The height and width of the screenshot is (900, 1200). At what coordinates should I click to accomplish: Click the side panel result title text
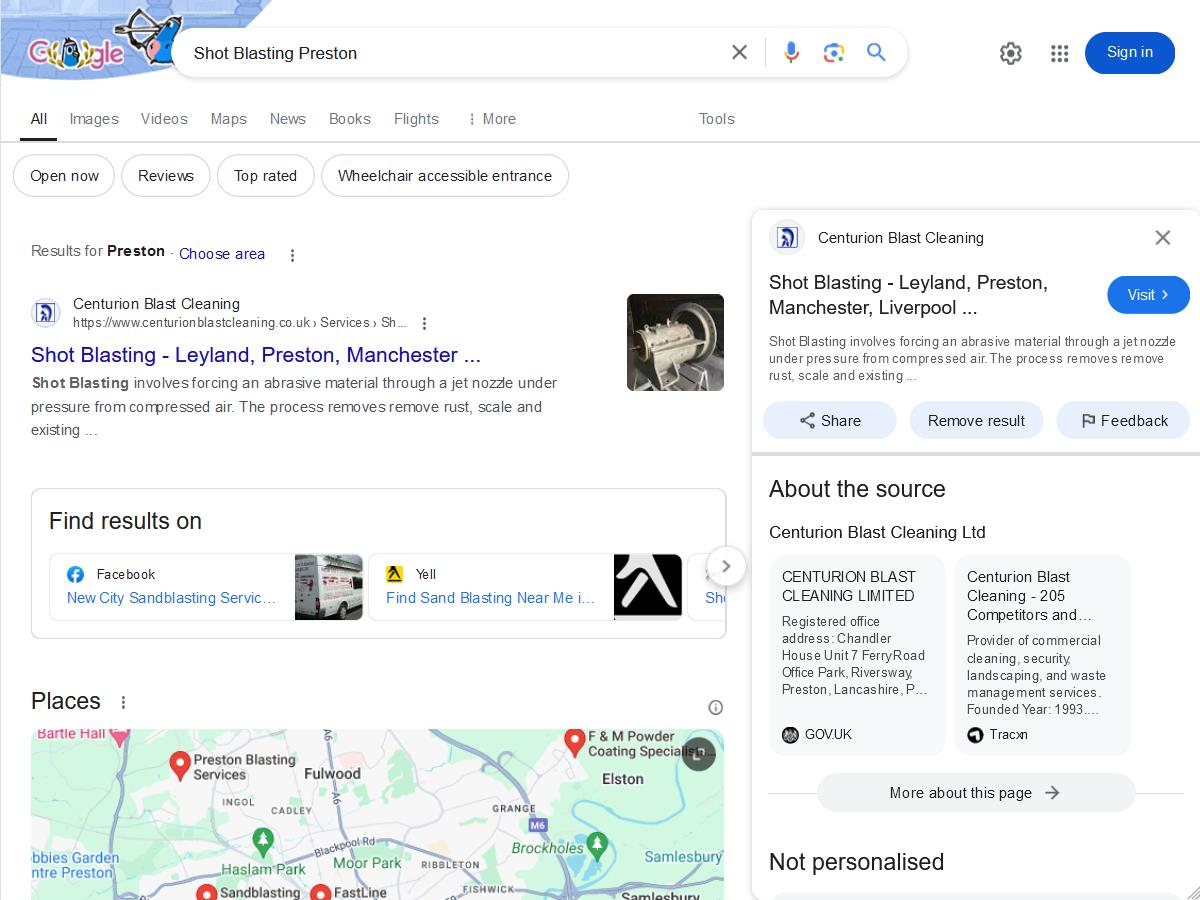coord(908,295)
